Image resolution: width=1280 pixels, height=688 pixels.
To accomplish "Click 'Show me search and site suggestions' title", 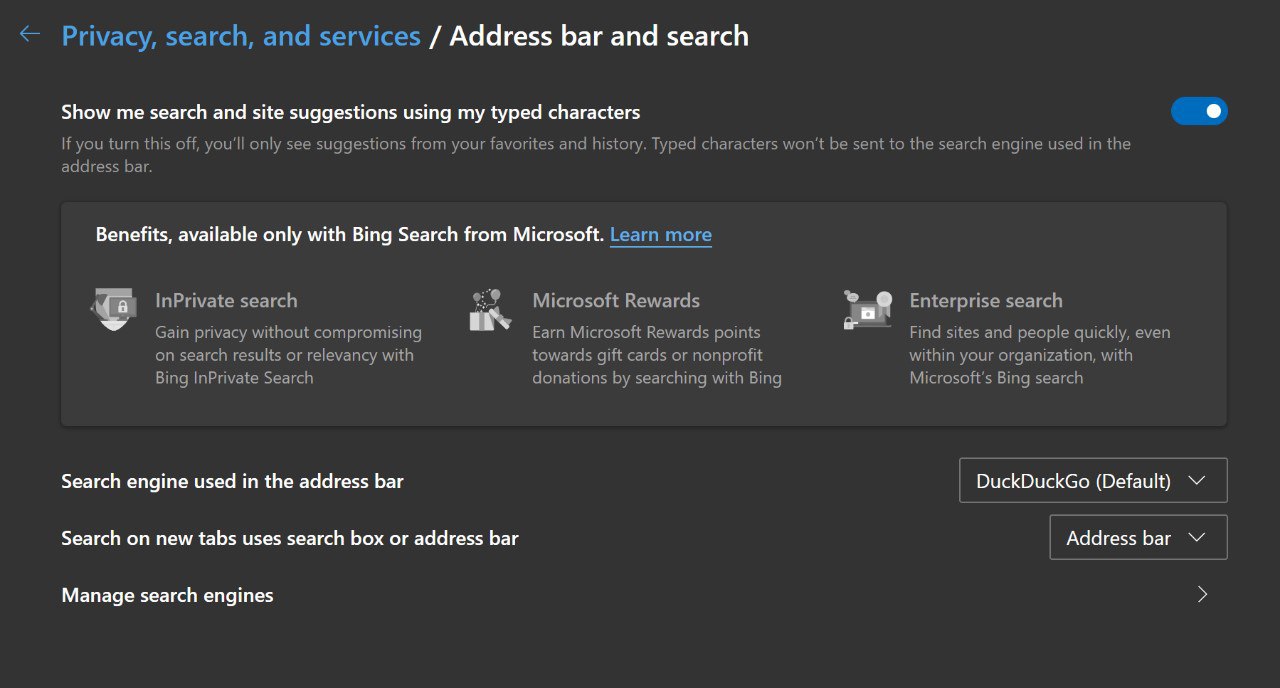I will [x=351, y=112].
